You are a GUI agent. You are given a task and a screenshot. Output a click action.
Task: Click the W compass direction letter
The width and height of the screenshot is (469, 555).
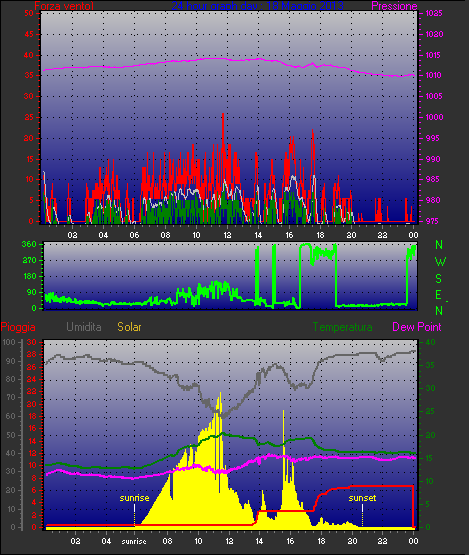coord(440,262)
